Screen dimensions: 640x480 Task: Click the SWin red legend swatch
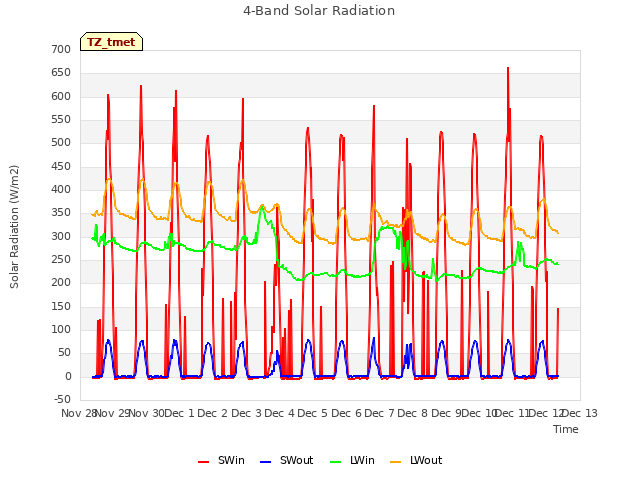(x=203, y=462)
